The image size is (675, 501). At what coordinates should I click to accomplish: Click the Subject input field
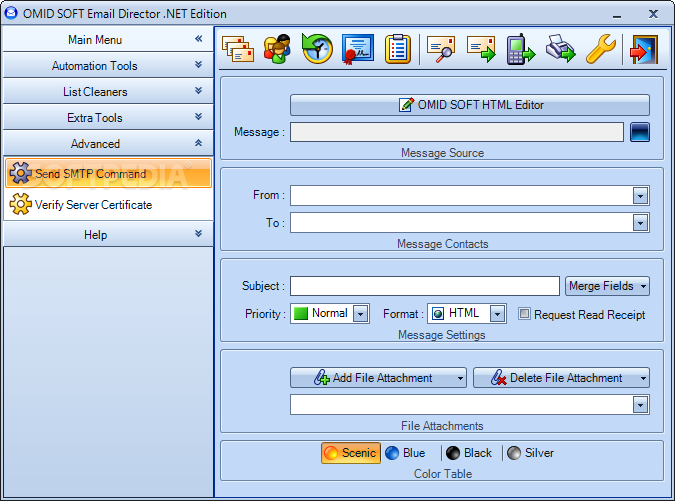click(424, 286)
